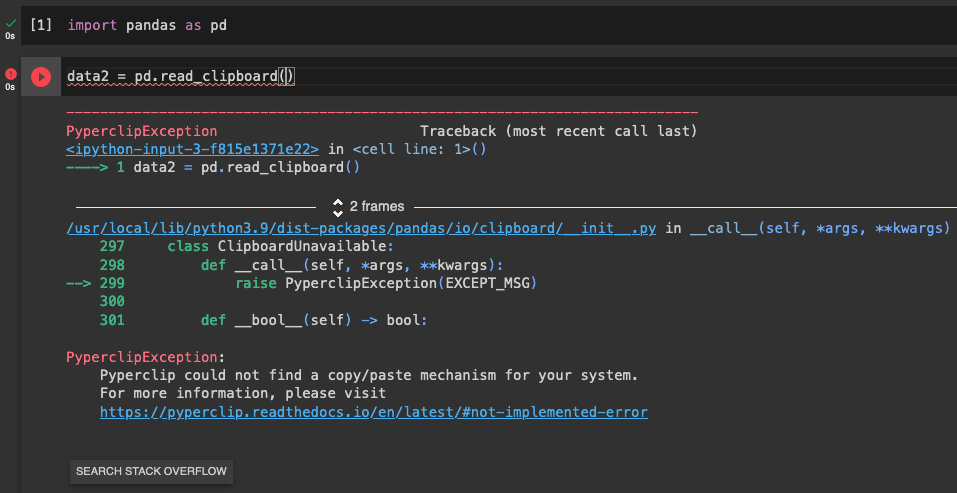Screen dimensions: 957x493
Task: Click the 'Traceback (most recent call last)' text
Action: coord(558,131)
